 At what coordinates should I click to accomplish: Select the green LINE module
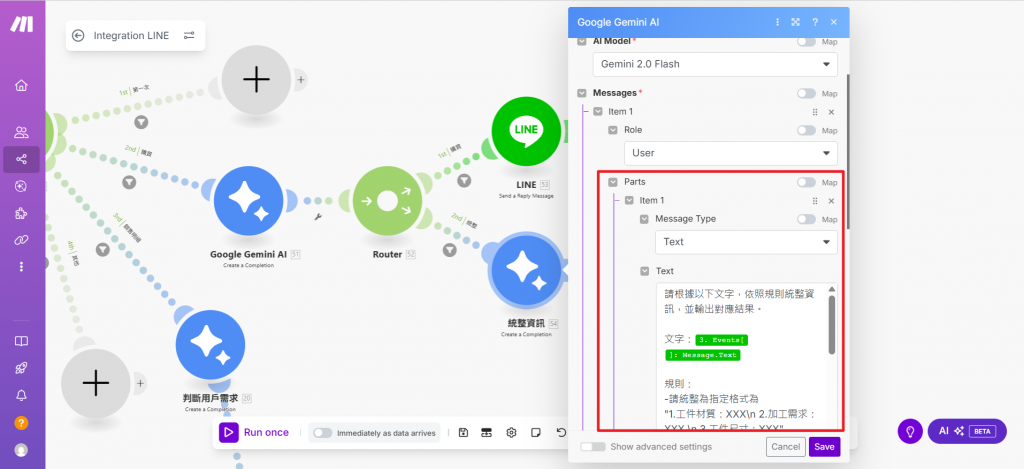coord(526,130)
